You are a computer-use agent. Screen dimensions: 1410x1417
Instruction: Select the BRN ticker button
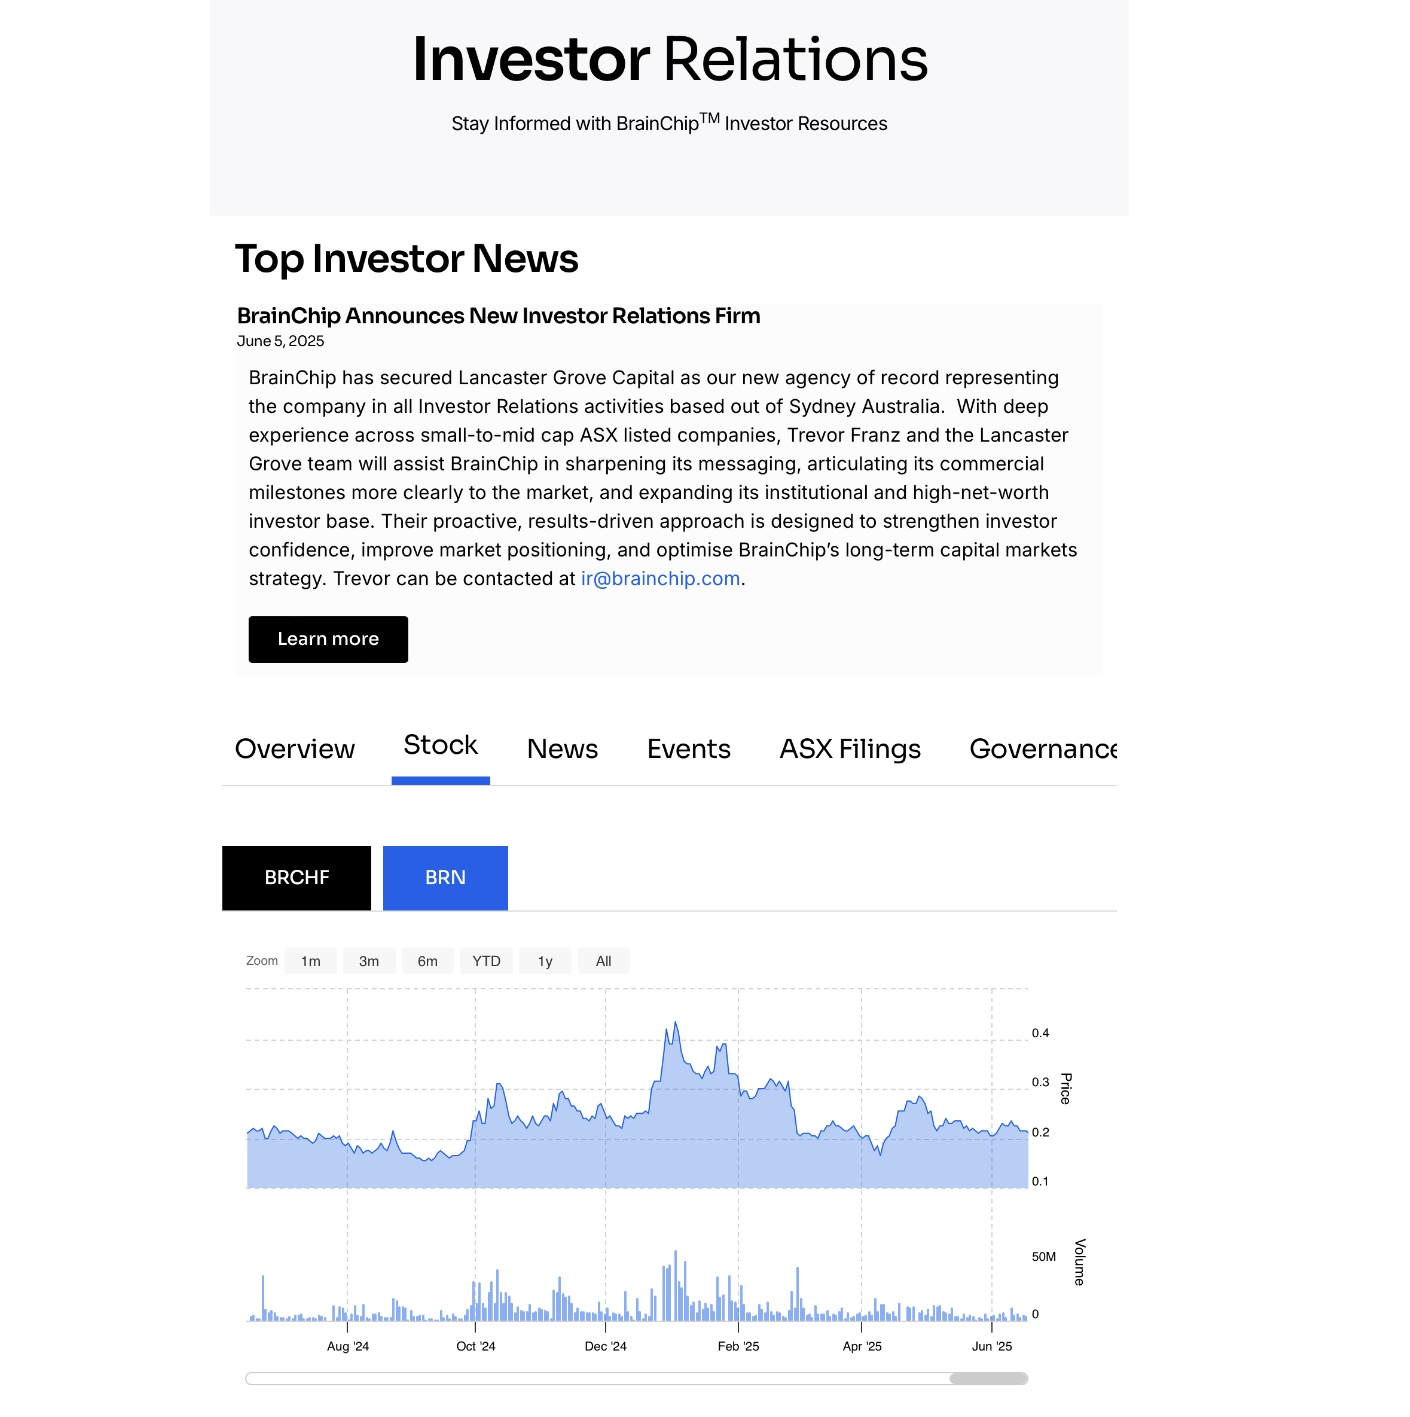click(445, 878)
